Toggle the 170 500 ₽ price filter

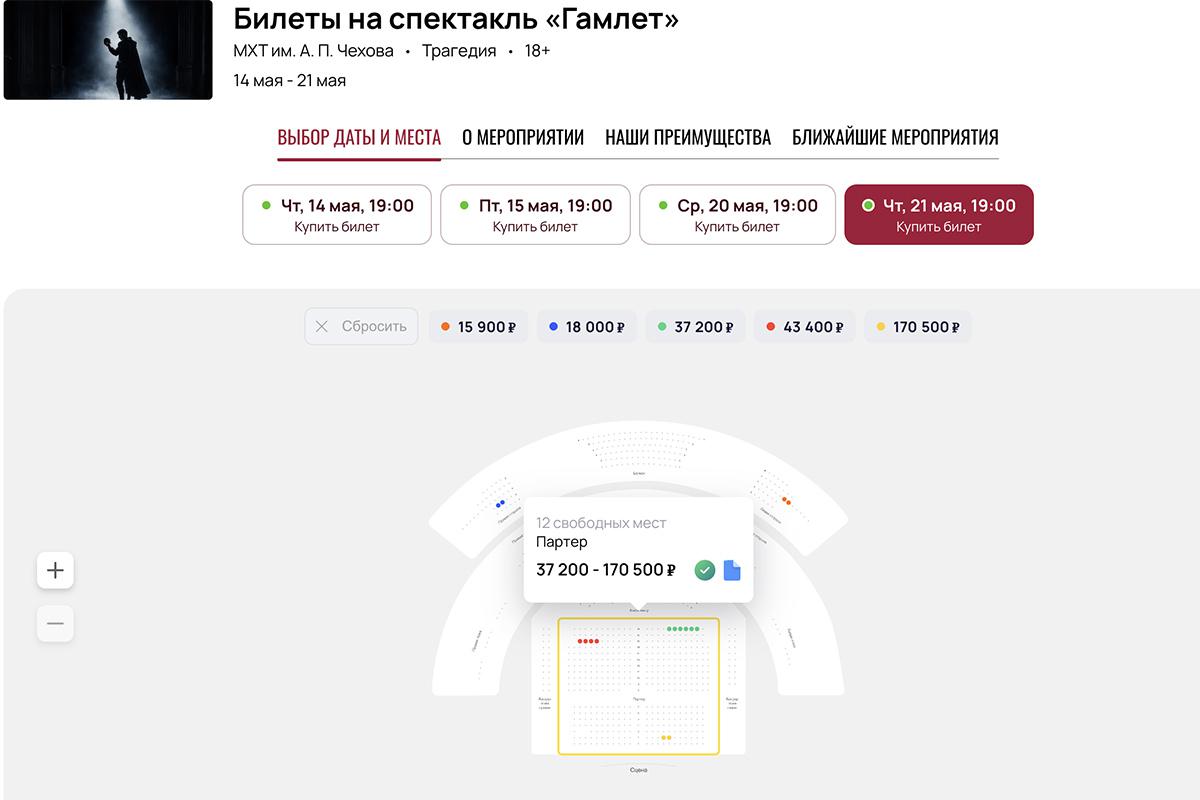point(917,326)
